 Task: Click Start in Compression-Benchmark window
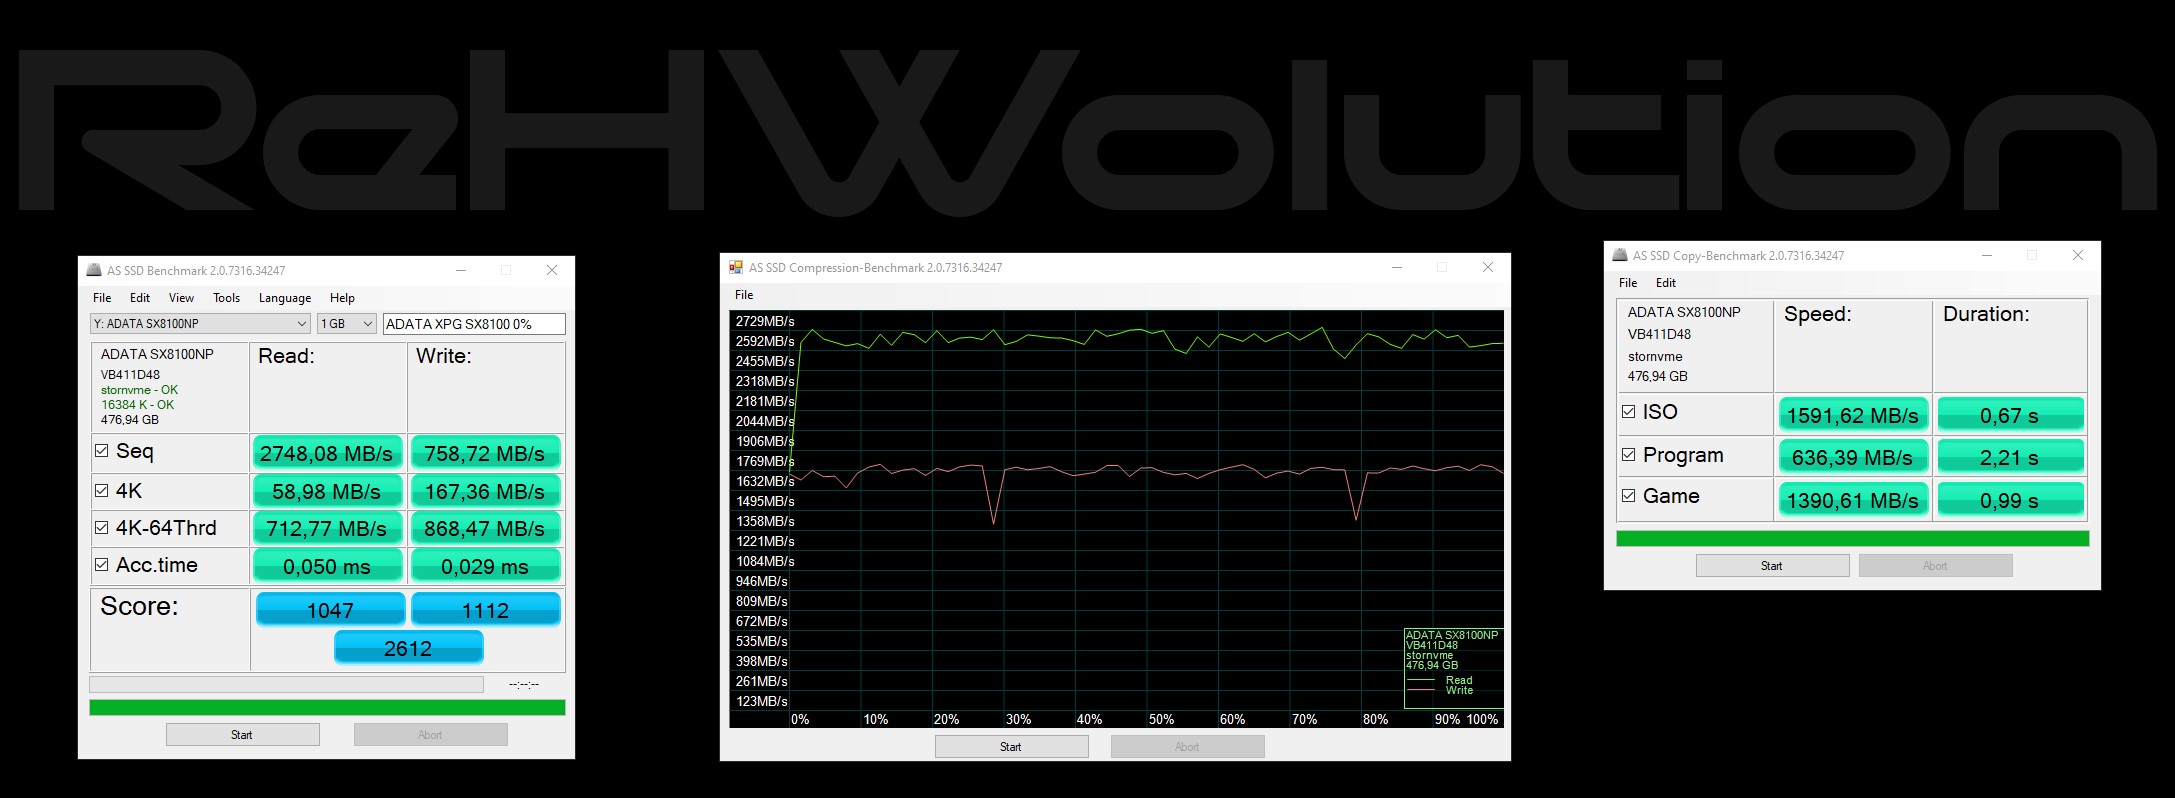click(1011, 747)
